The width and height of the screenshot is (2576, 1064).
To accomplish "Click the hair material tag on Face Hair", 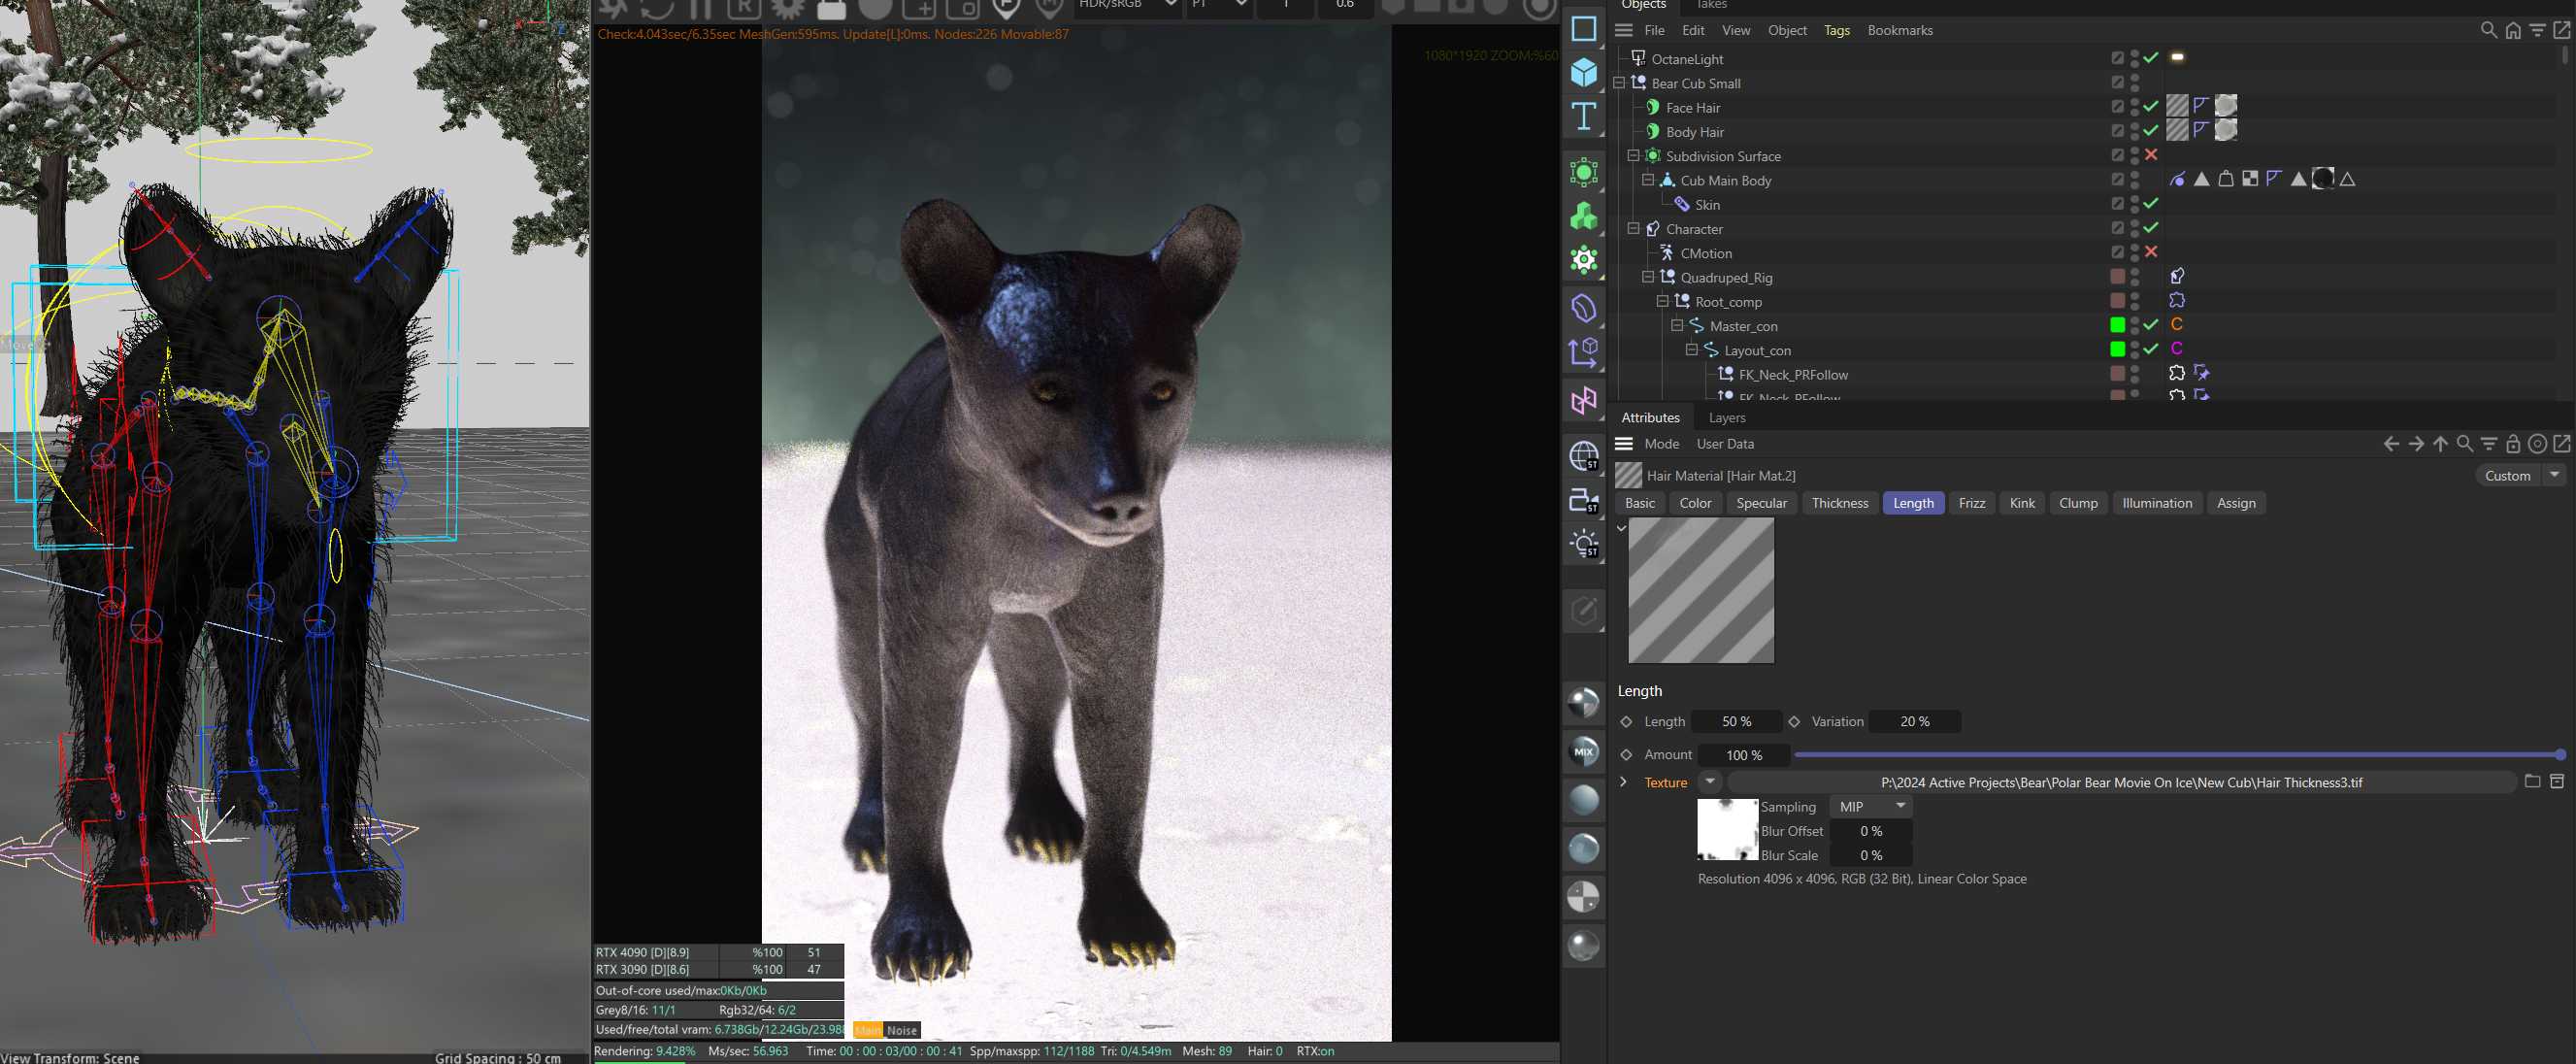I will (2177, 106).
